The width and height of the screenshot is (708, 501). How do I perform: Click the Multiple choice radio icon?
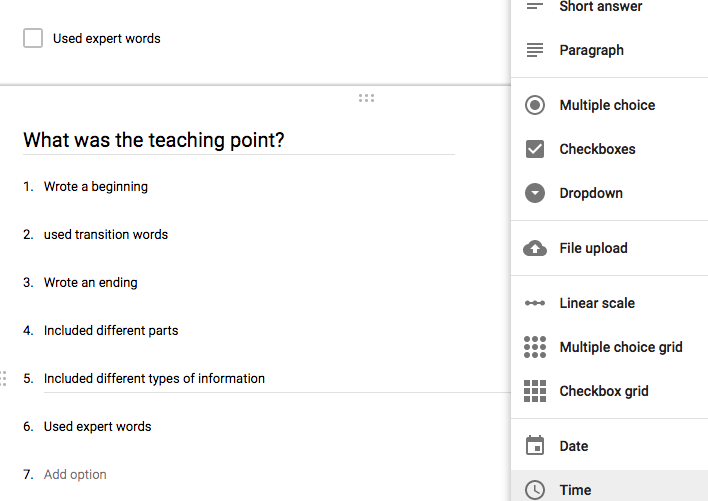tap(535, 105)
